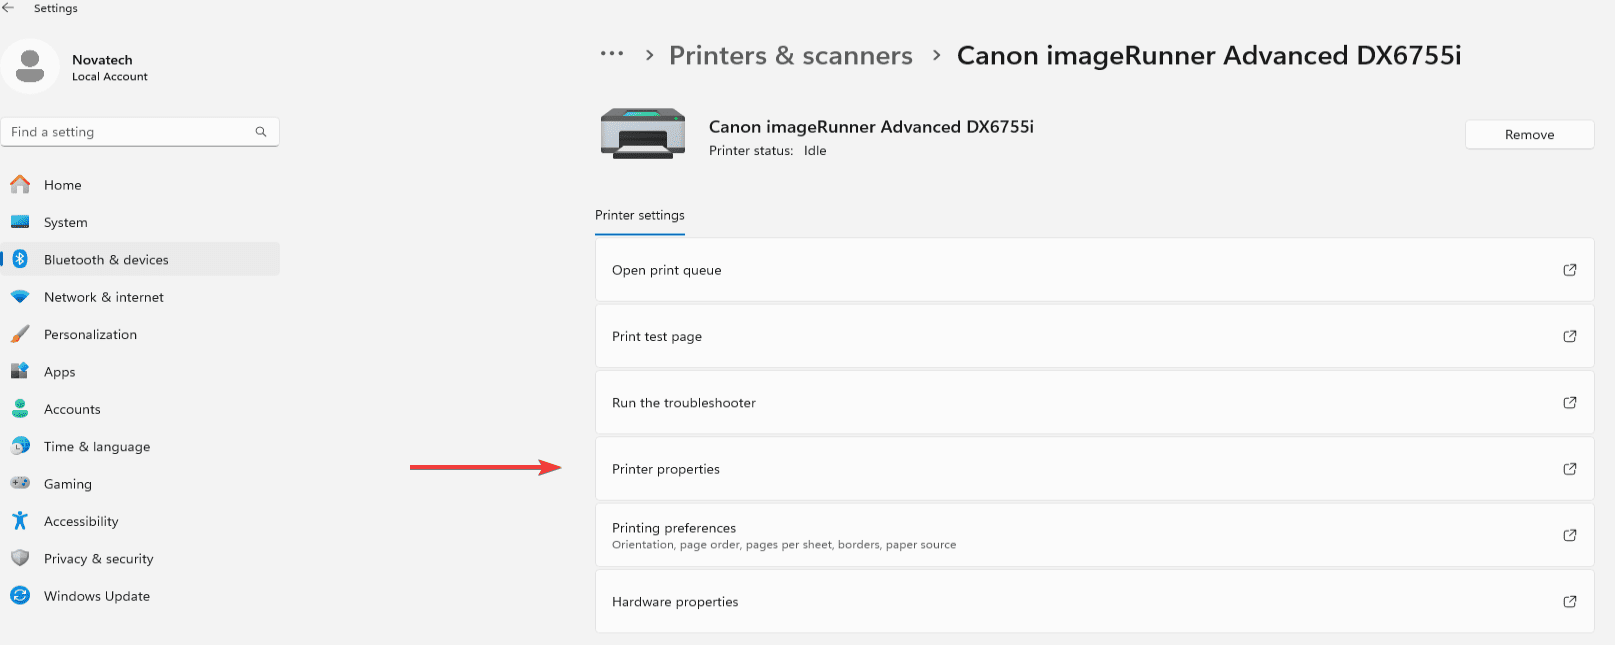Click the Find a setting search box
Screen dimensions: 1615x645
coord(140,132)
